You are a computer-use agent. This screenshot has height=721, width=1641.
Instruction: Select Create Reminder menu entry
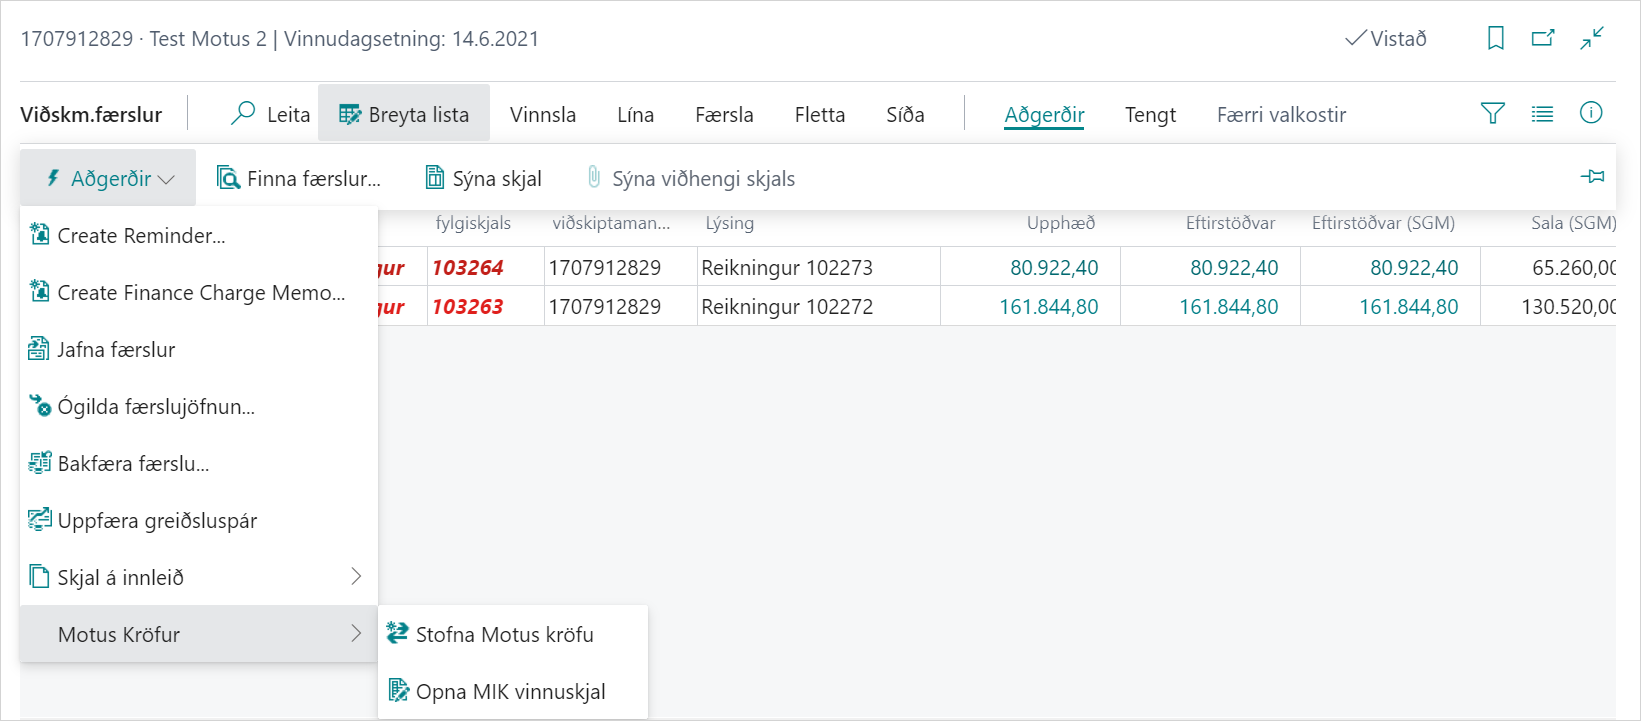click(x=141, y=236)
